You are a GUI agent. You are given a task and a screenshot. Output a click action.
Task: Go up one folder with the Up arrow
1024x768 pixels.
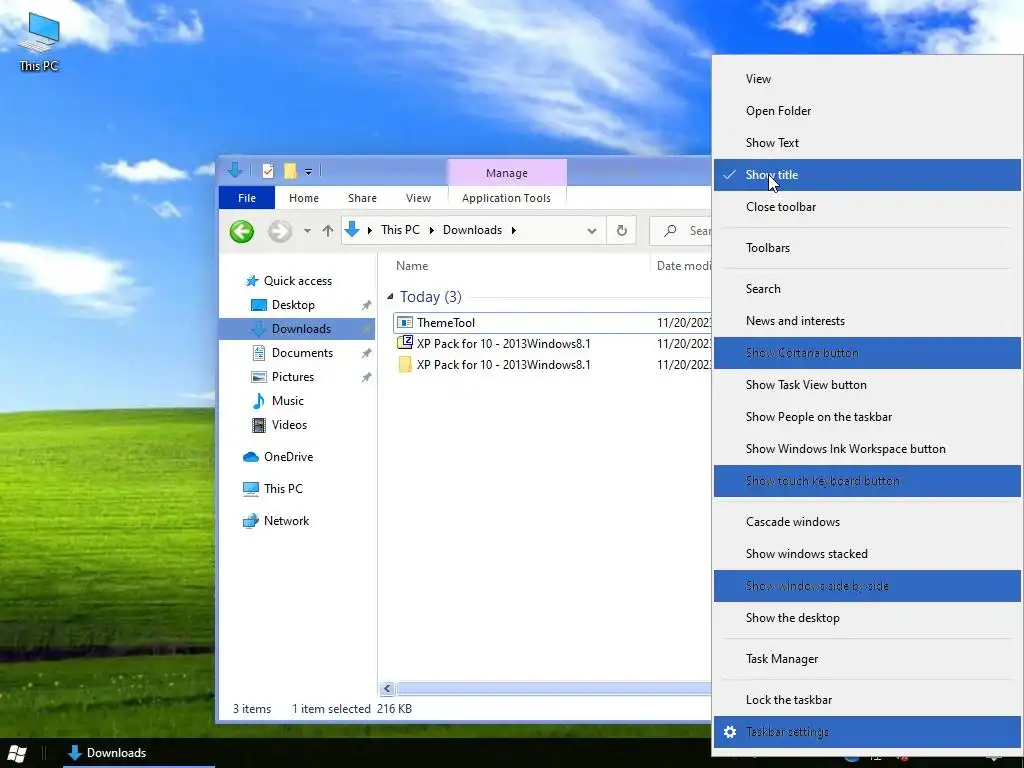[x=328, y=231]
